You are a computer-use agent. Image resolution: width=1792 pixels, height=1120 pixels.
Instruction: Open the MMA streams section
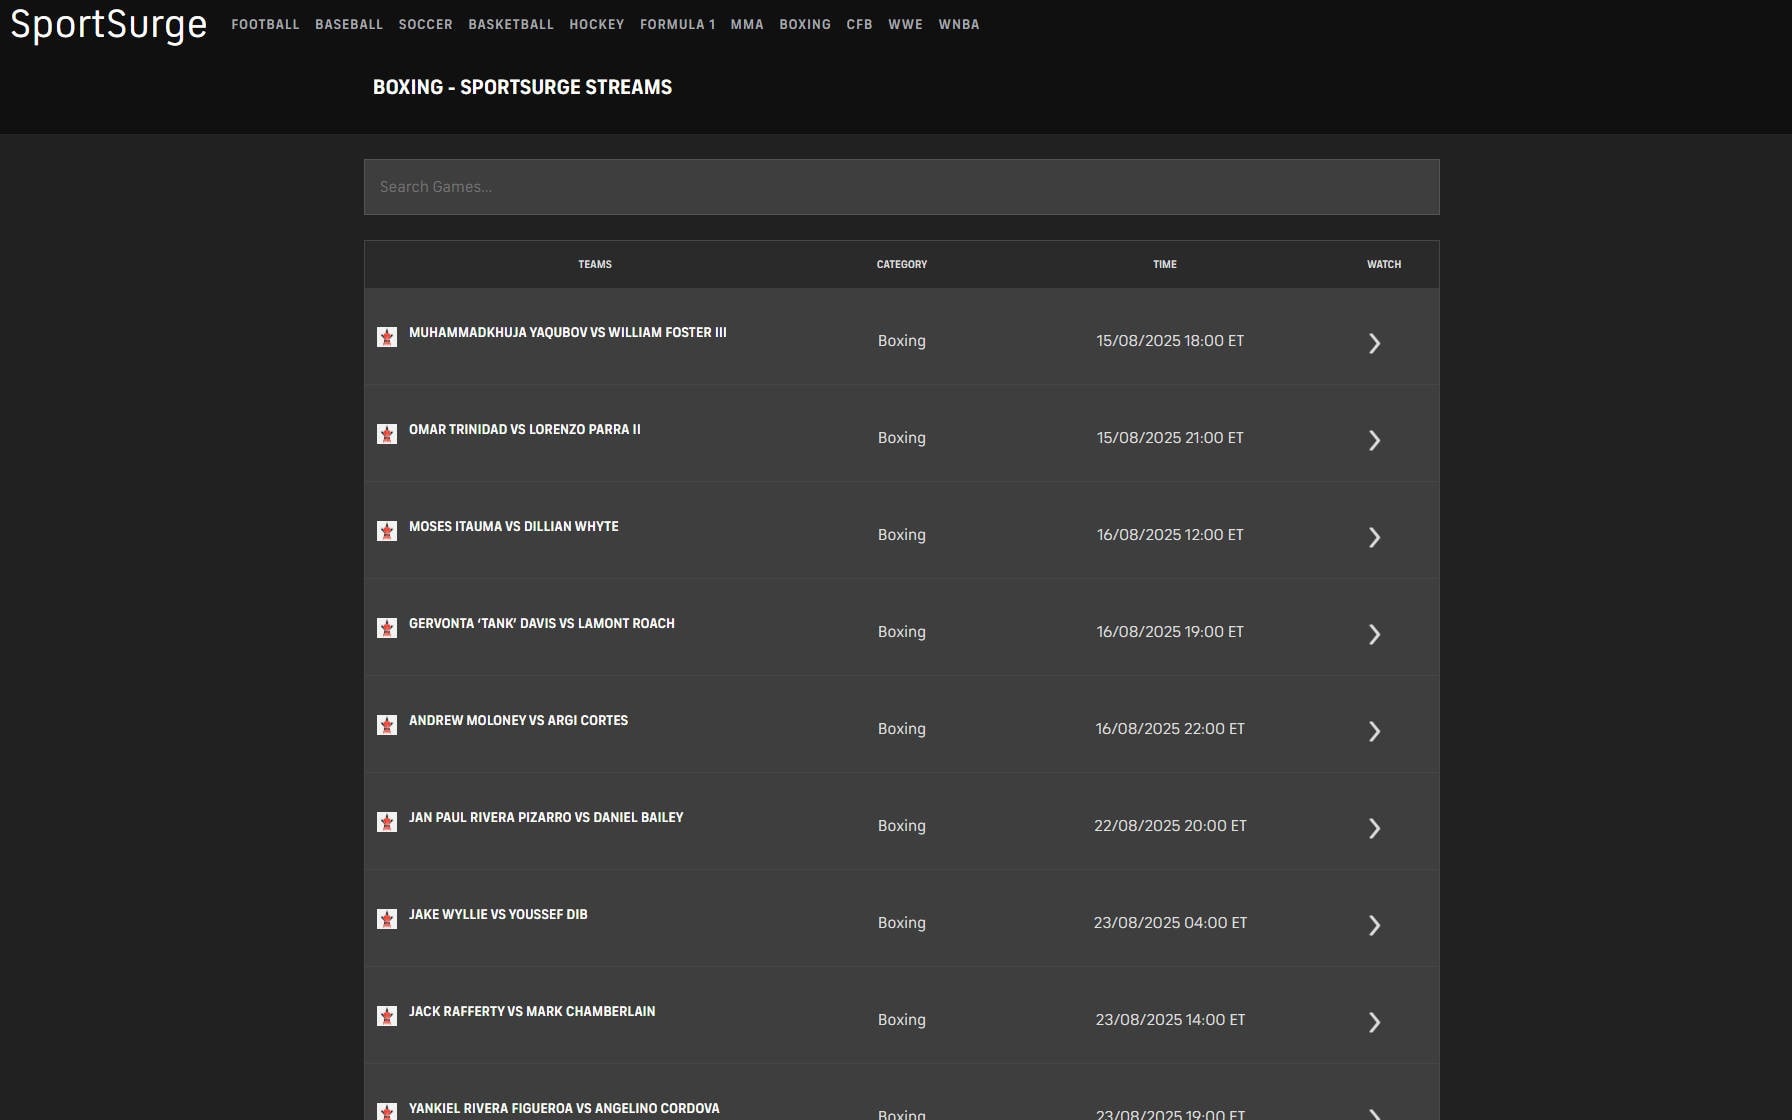point(747,24)
